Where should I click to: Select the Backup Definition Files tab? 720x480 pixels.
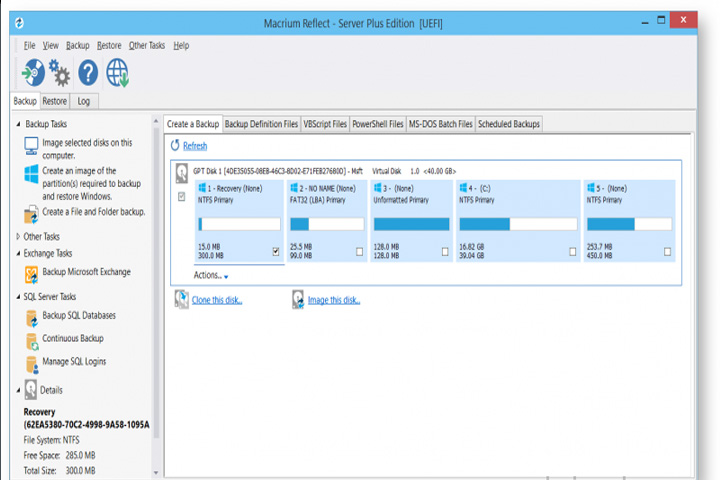click(261, 124)
